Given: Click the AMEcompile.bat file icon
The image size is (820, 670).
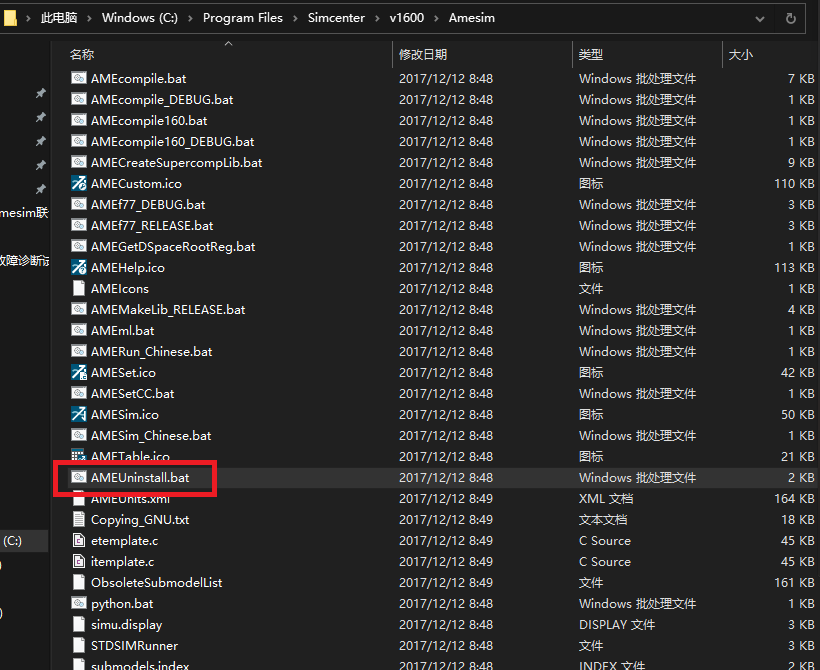Looking at the screenshot, I should [x=78, y=78].
